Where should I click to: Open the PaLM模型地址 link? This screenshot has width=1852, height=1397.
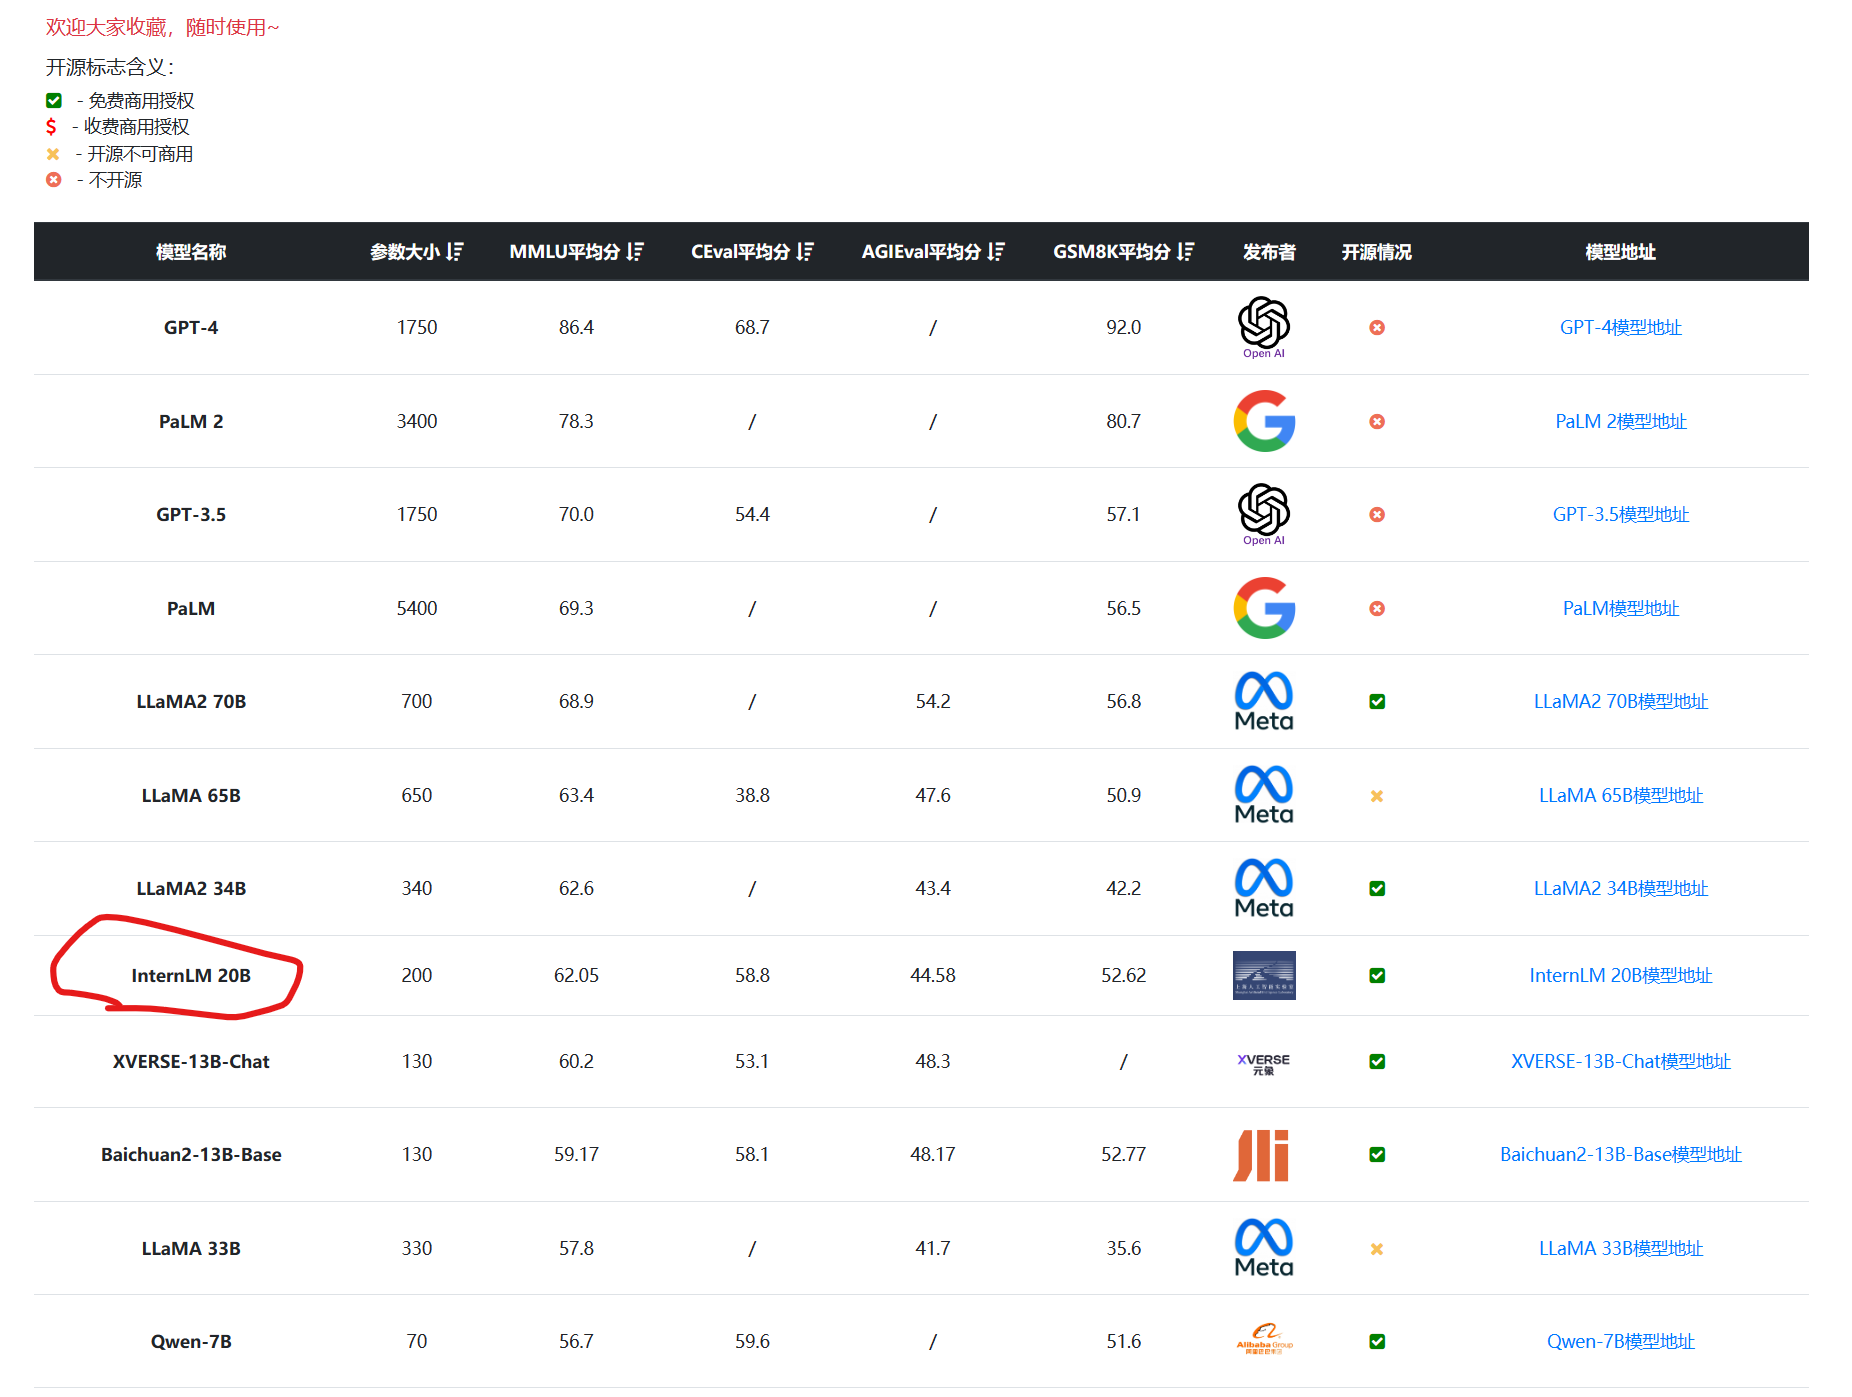(x=1620, y=608)
